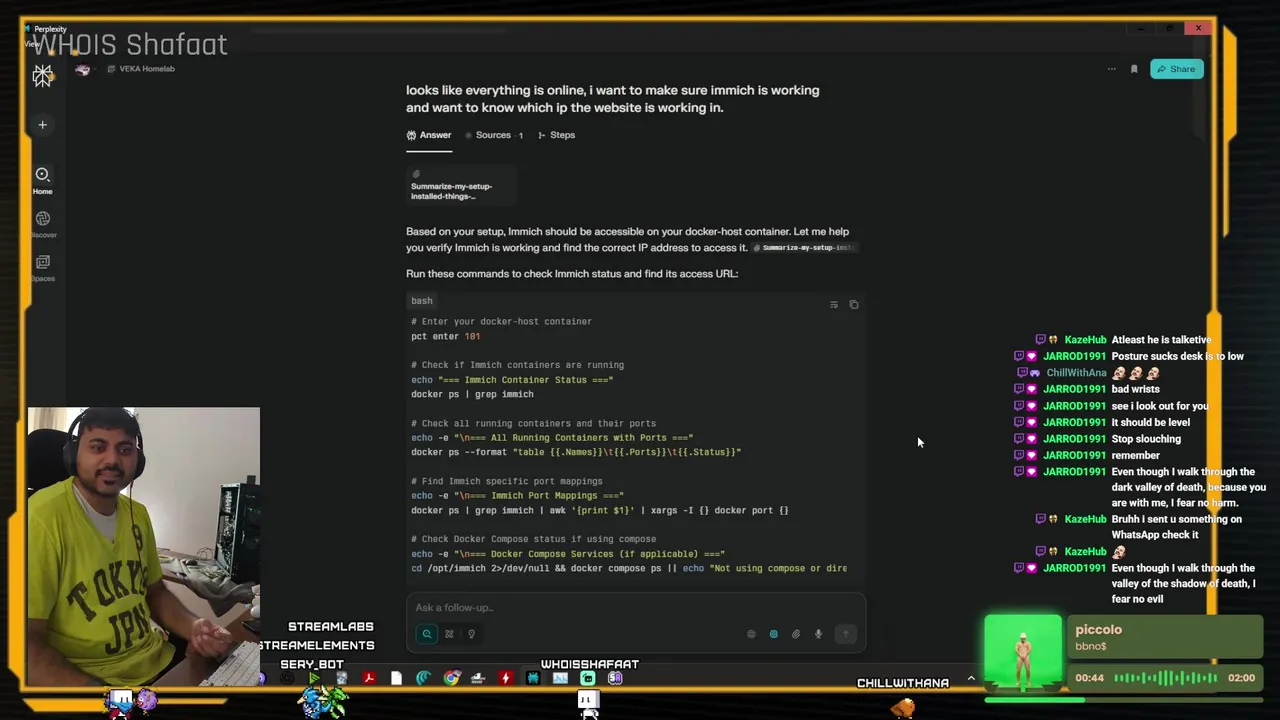
Task: Start voice dictation with the microphone icon
Action: click(x=818, y=634)
